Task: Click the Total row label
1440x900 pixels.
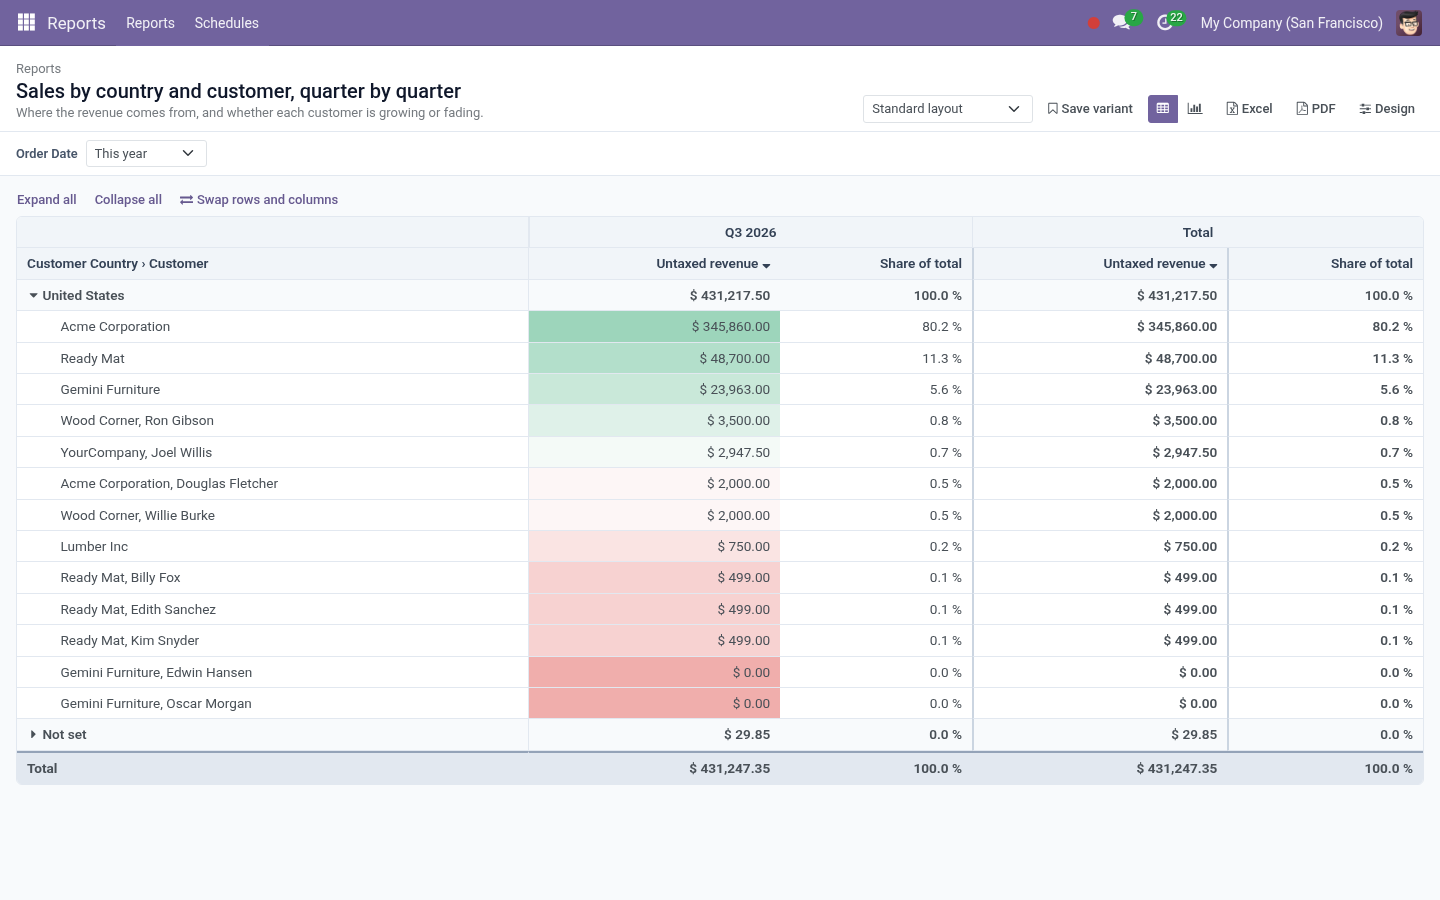Action: click(x=42, y=769)
